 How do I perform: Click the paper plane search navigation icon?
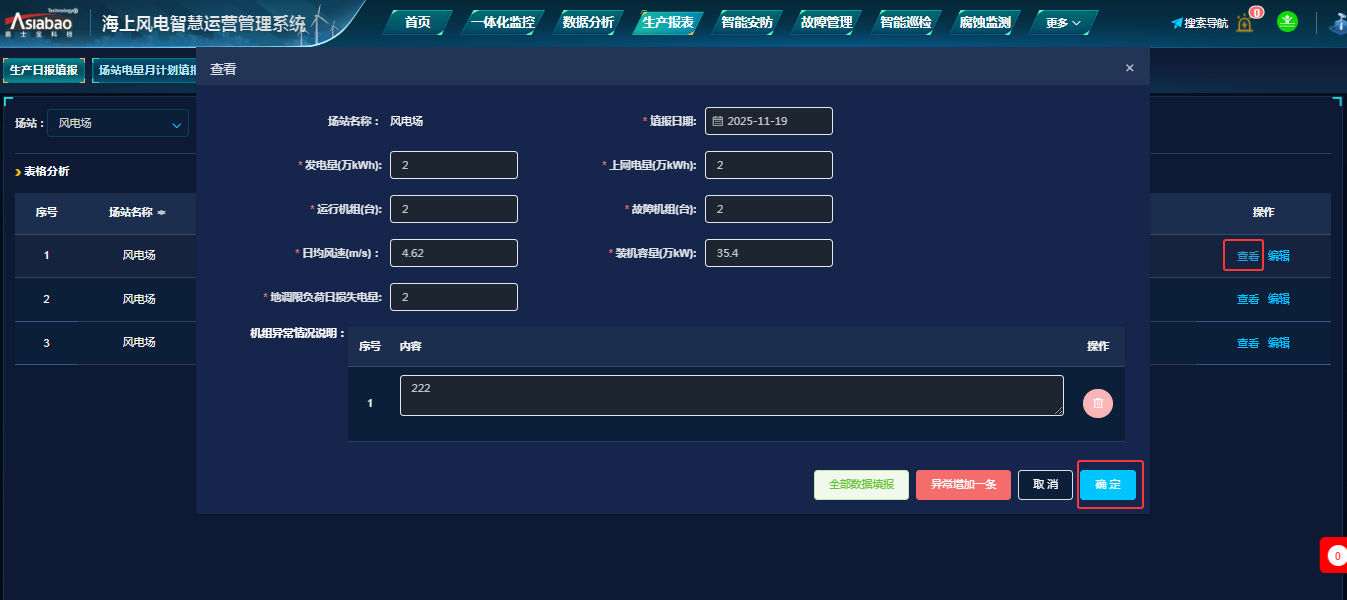click(1177, 23)
